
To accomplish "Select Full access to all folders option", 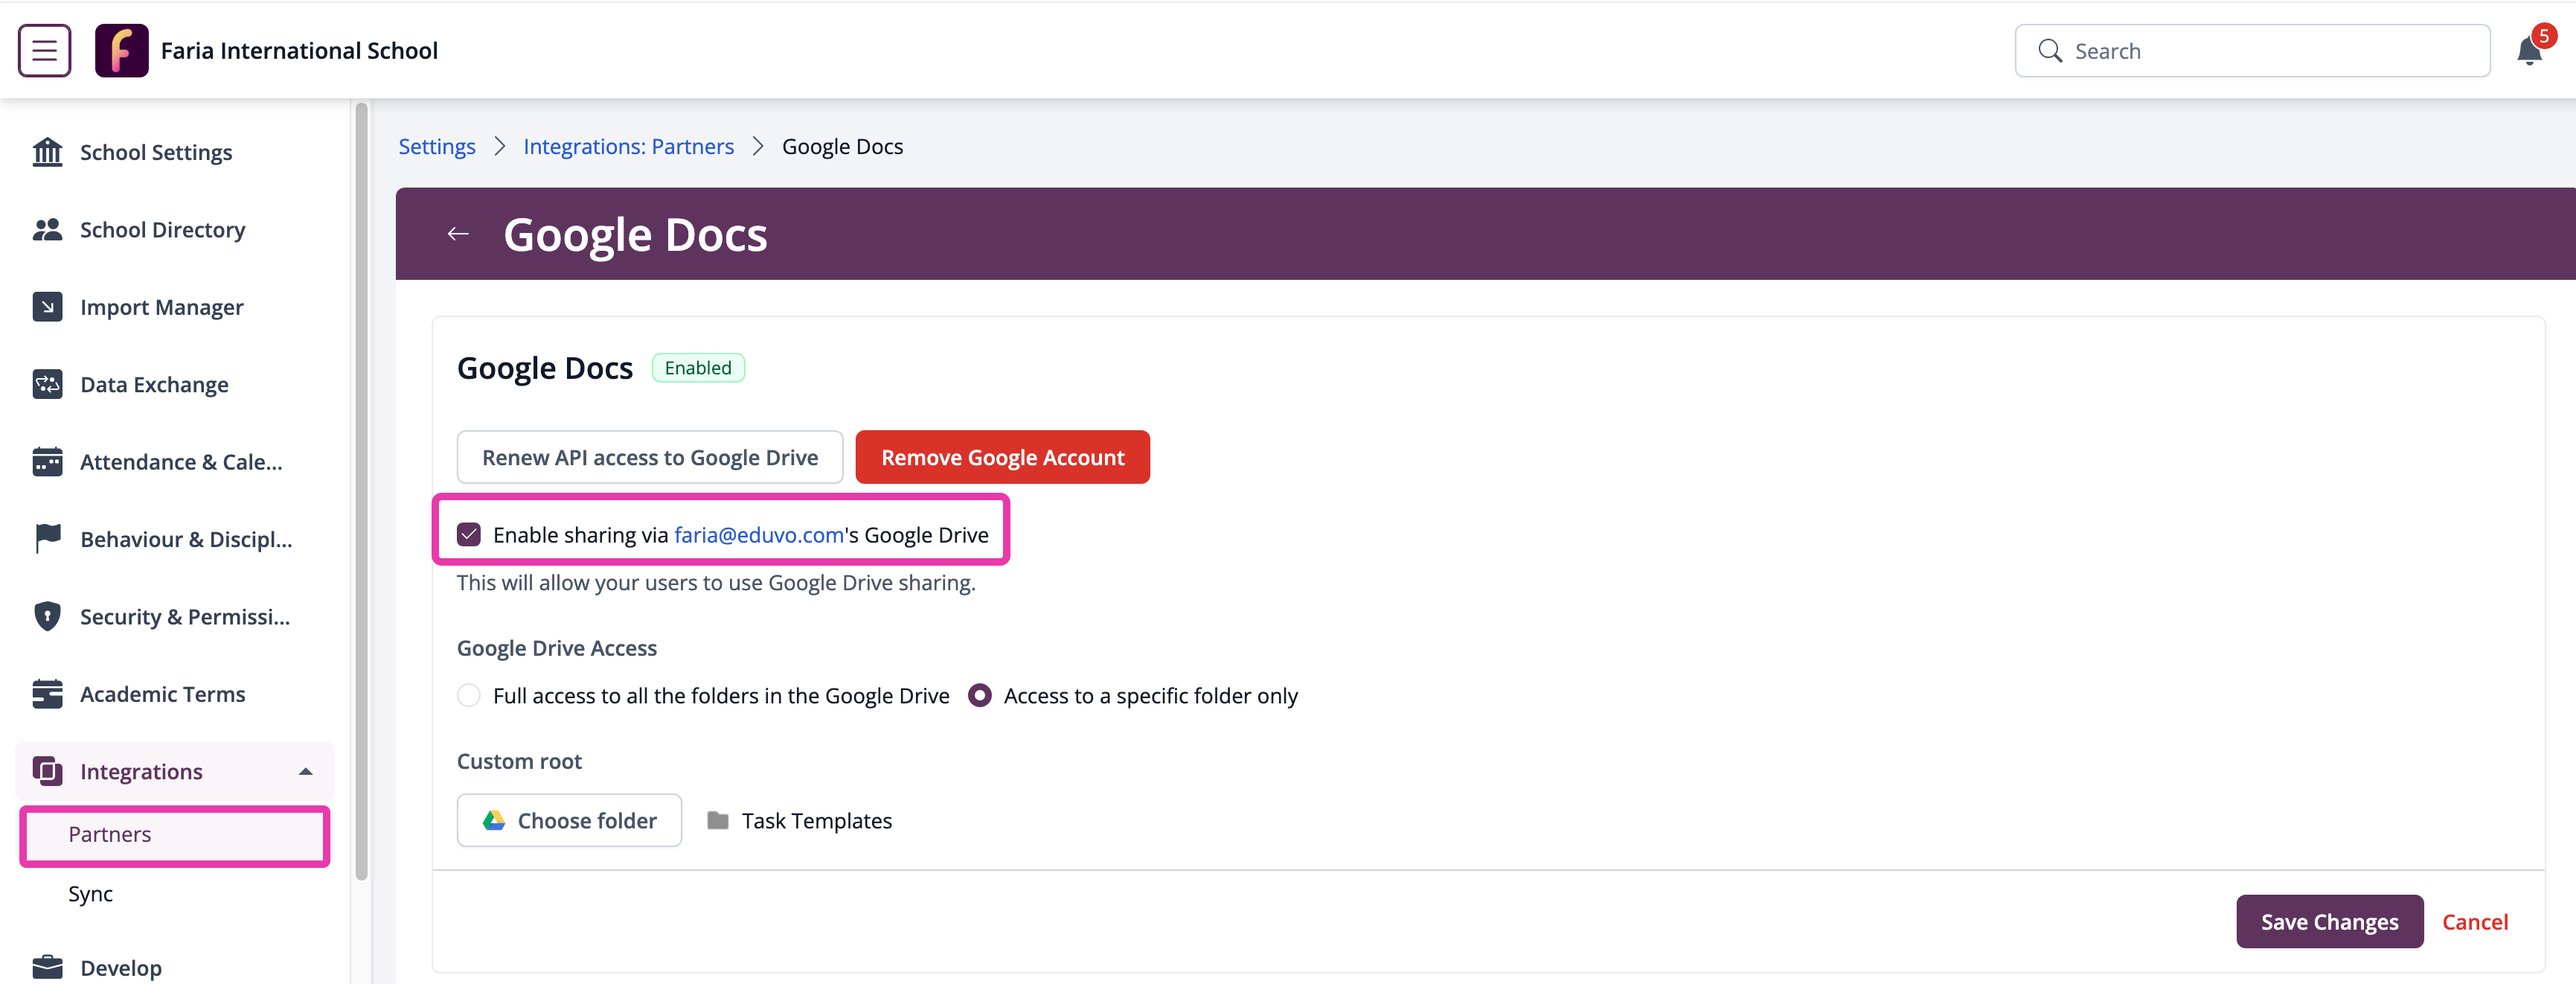I will pos(468,695).
